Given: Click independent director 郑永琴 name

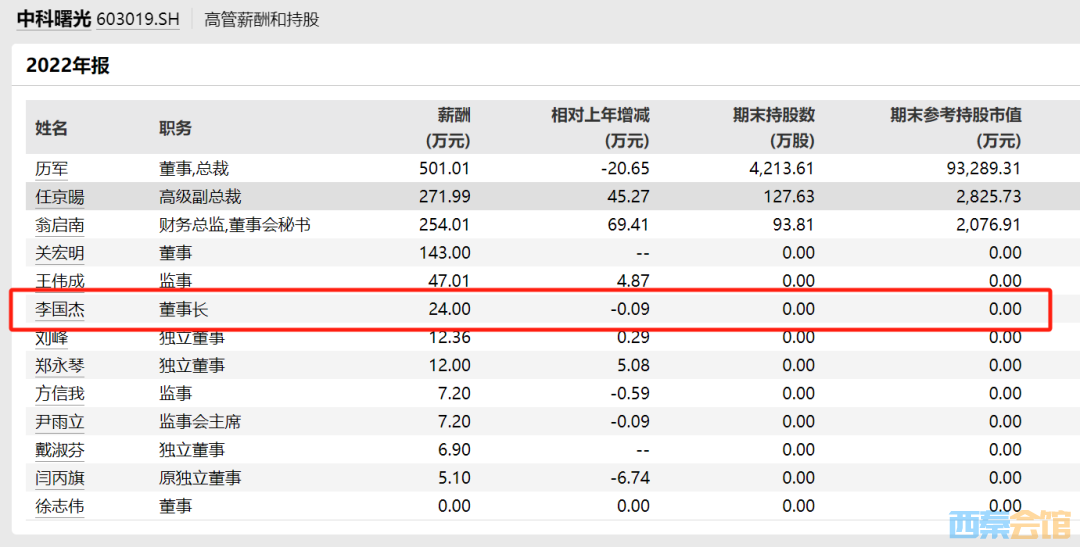Looking at the screenshot, I should (60, 366).
